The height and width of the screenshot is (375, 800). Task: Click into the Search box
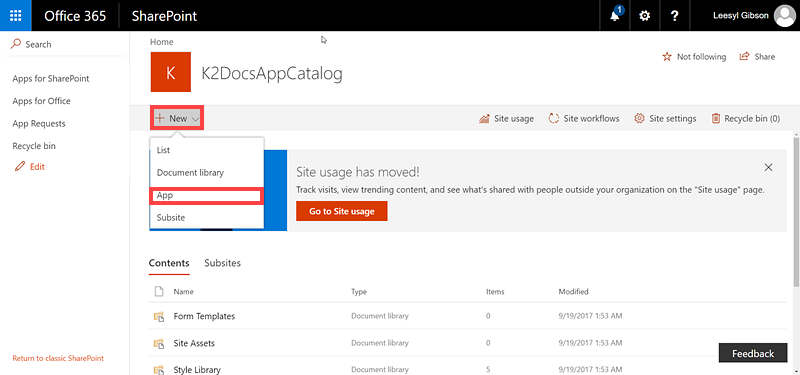pos(66,44)
